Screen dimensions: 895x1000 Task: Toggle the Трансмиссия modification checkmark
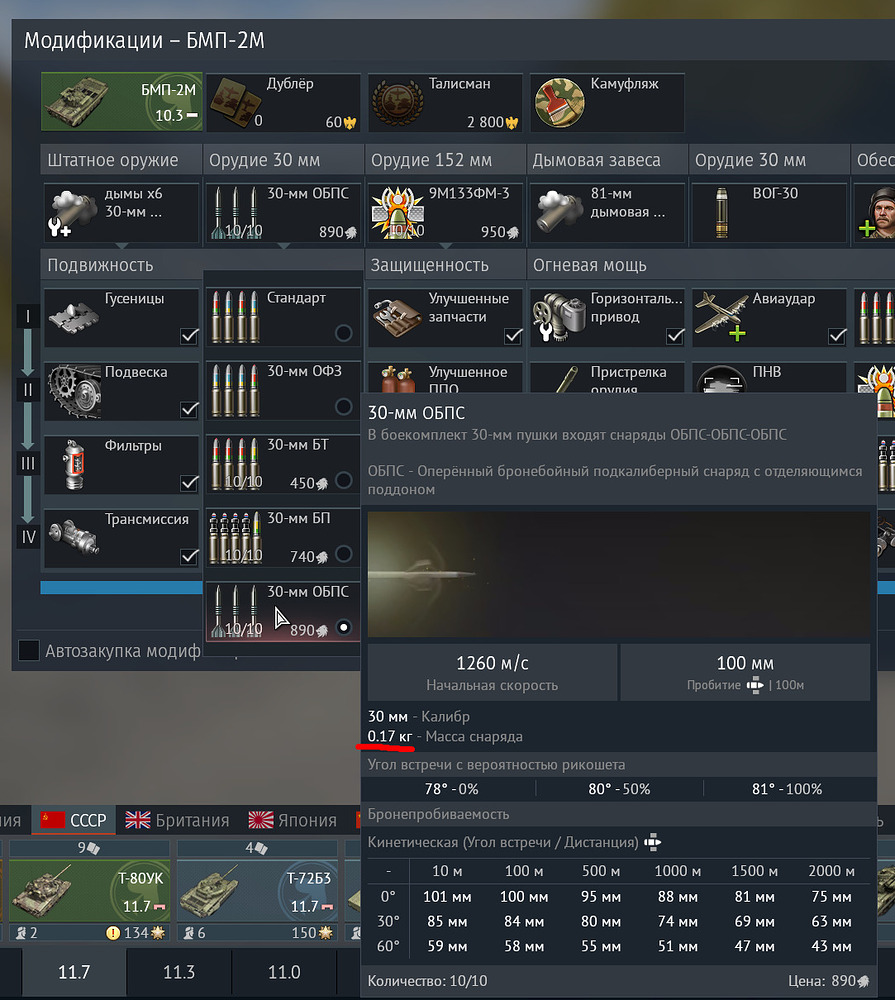point(189,556)
